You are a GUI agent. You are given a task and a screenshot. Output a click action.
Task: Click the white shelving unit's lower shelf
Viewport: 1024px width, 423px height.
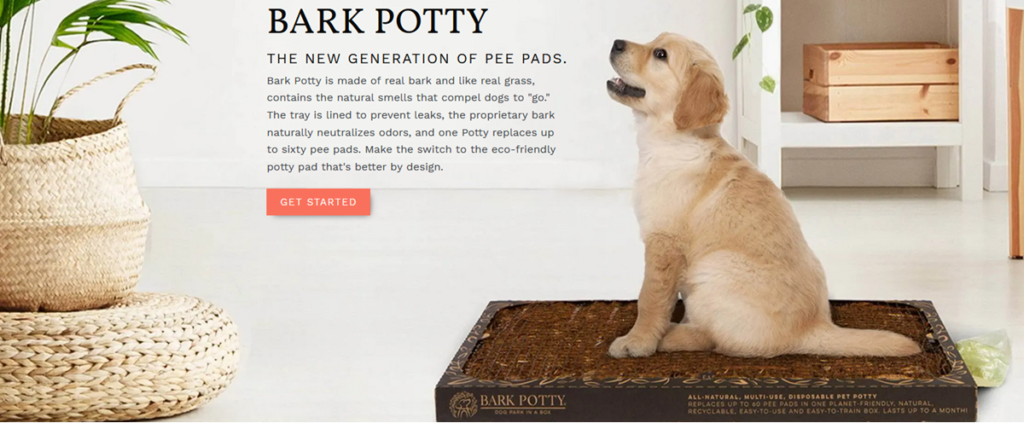(869, 131)
